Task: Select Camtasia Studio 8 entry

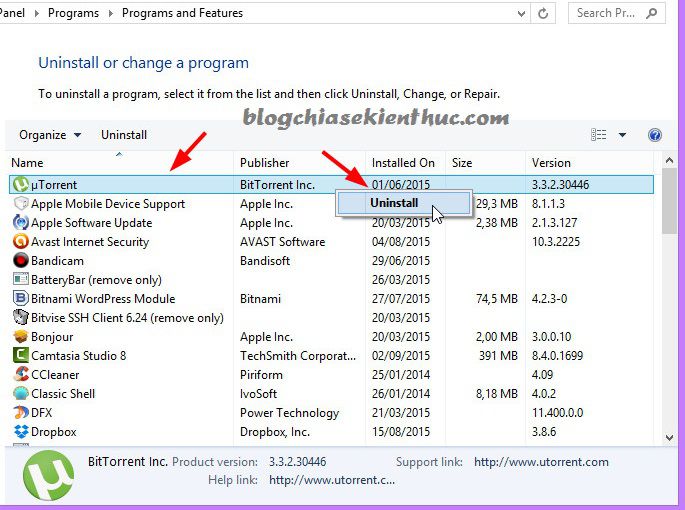Action: click(x=79, y=356)
